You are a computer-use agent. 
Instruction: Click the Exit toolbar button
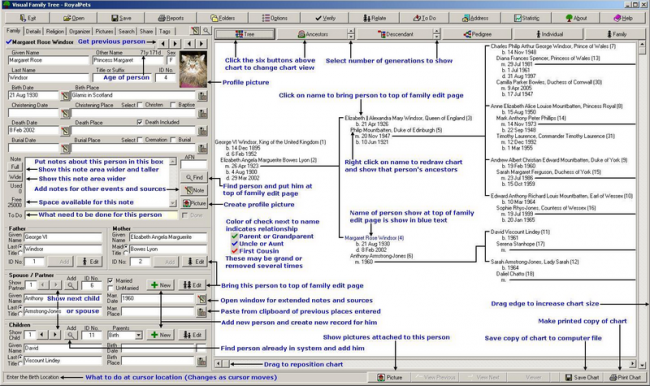pos(27,18)
